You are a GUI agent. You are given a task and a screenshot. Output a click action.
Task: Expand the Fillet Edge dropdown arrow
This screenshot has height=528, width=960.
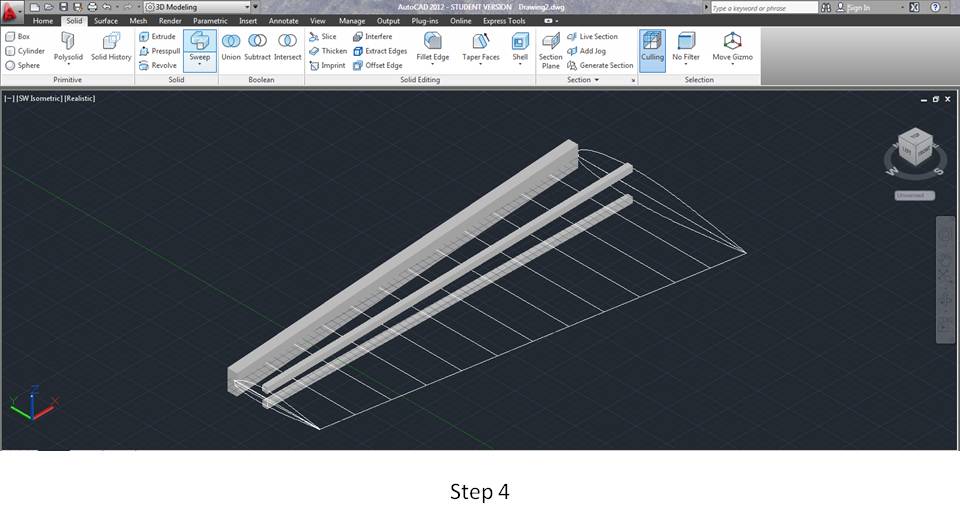[432, 64]
